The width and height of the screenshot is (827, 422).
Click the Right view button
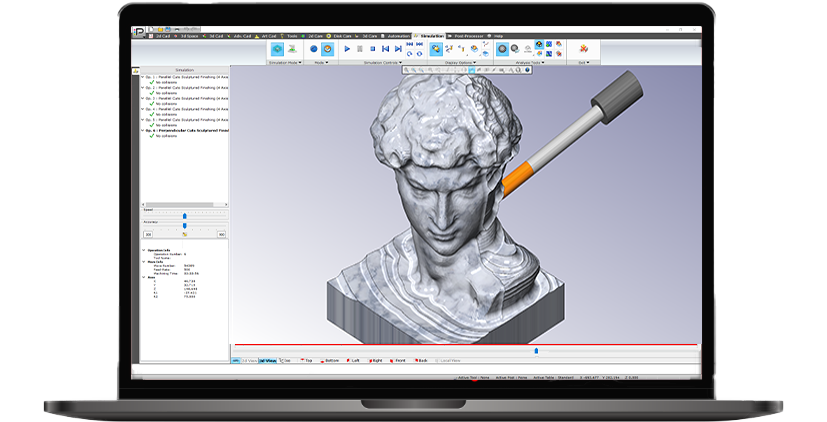377,360
